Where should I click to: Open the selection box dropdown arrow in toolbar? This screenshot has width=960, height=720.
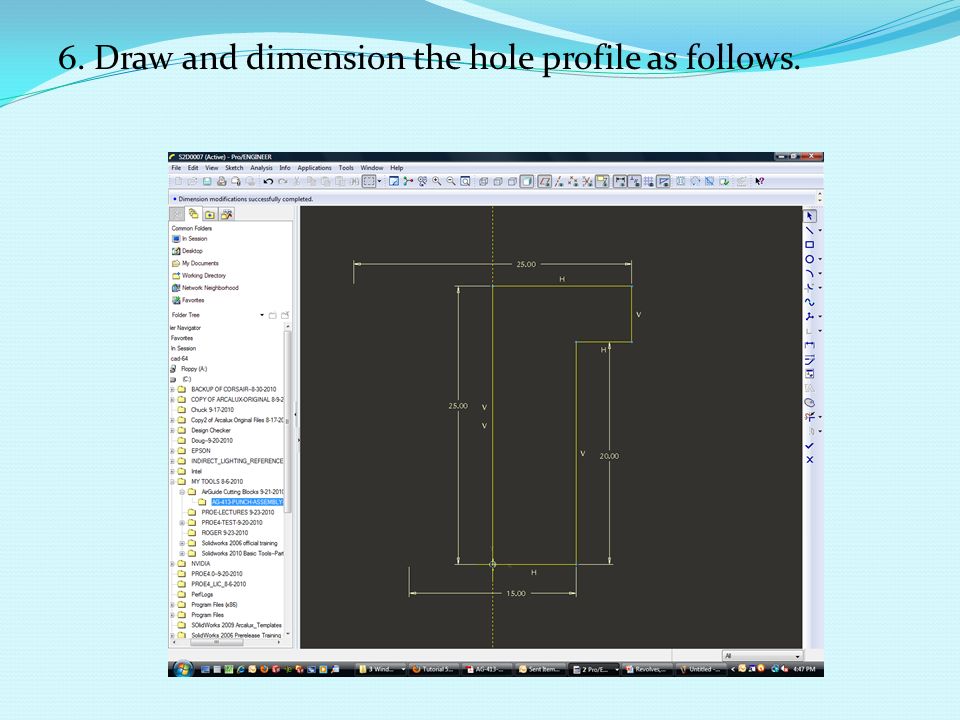click(379, 181)
